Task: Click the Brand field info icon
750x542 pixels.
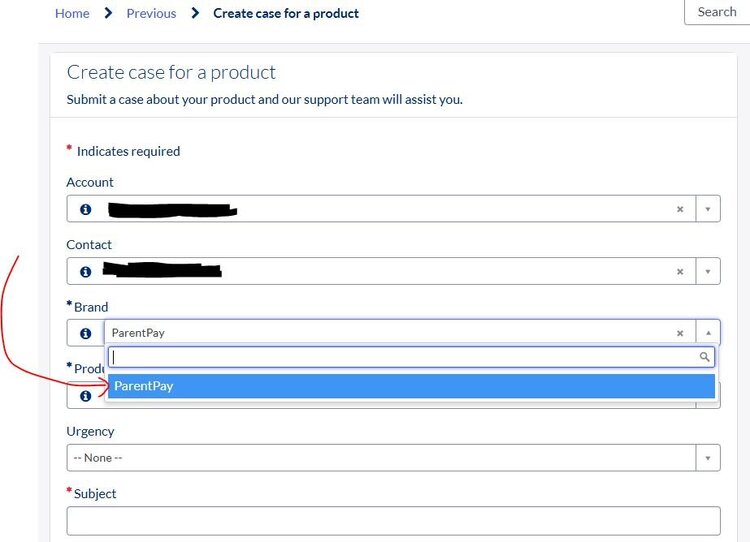Action: click(86, 333)
